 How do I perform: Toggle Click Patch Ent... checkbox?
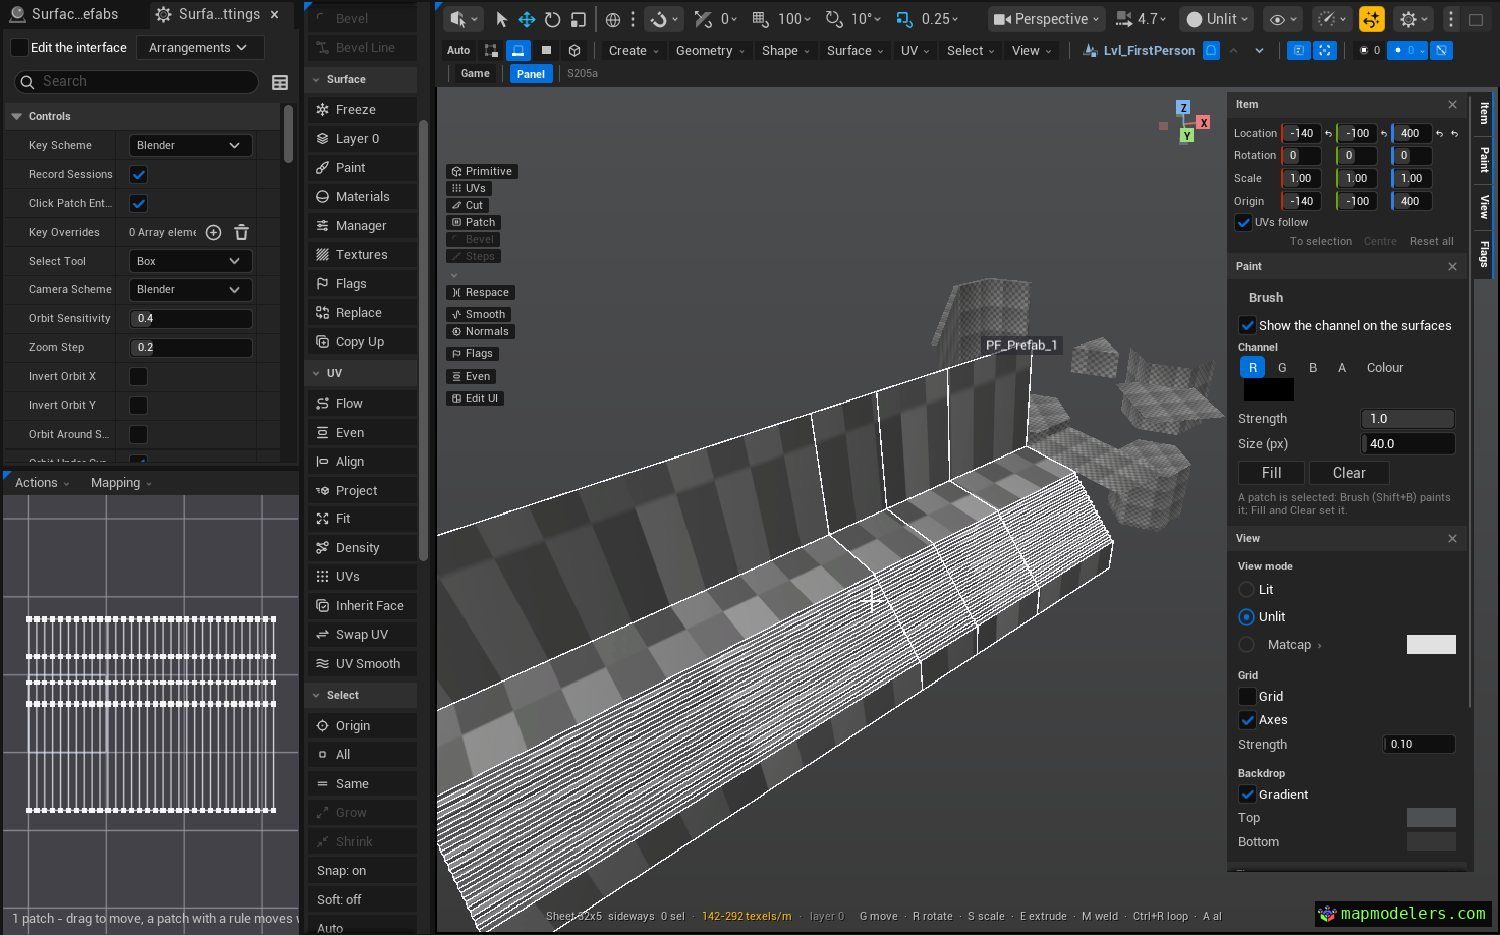tap(139, 203)
